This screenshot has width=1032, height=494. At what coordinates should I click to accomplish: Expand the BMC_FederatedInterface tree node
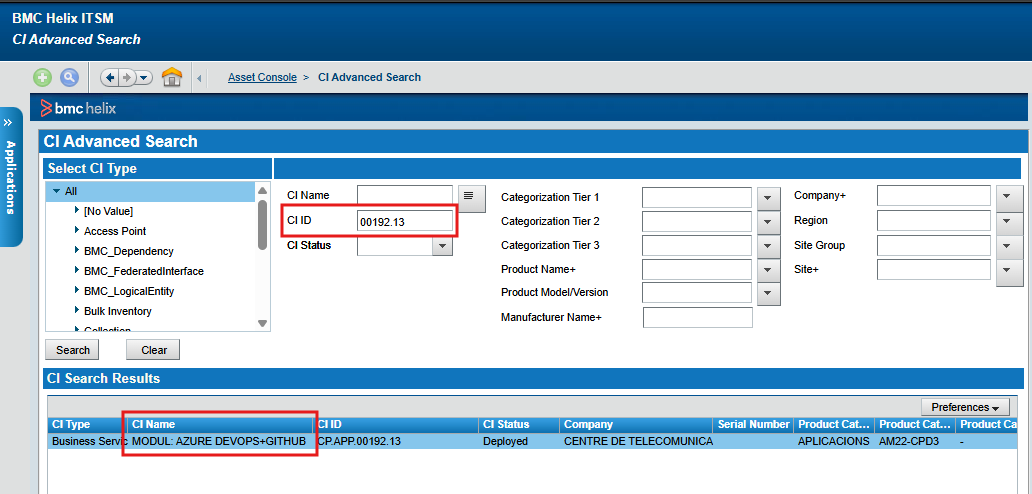click(x=78, y=271)
